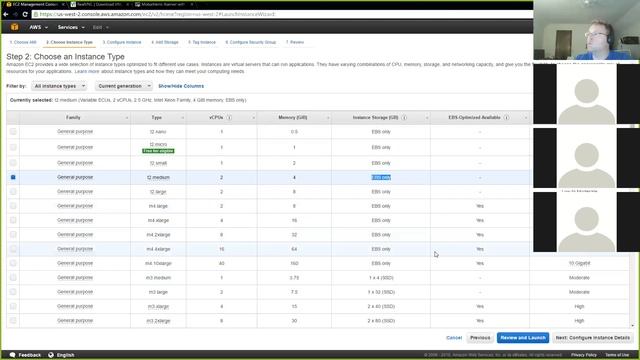The width and height of the screenshot is (640, 360).
Task: Select the t2.small instance checkbox
Action: (x=13, y=163)
